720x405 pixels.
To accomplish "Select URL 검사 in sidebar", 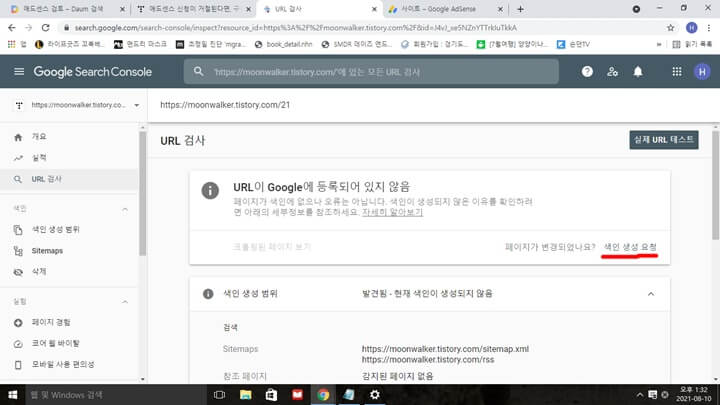I will point(69,179).
